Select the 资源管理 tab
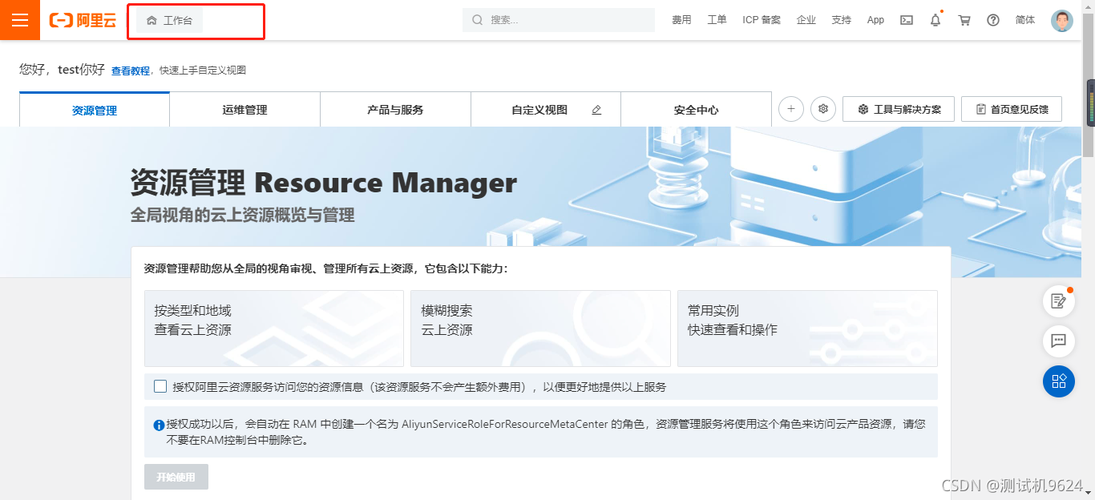This screenshot has height=500, width=1095. point(94,110)
